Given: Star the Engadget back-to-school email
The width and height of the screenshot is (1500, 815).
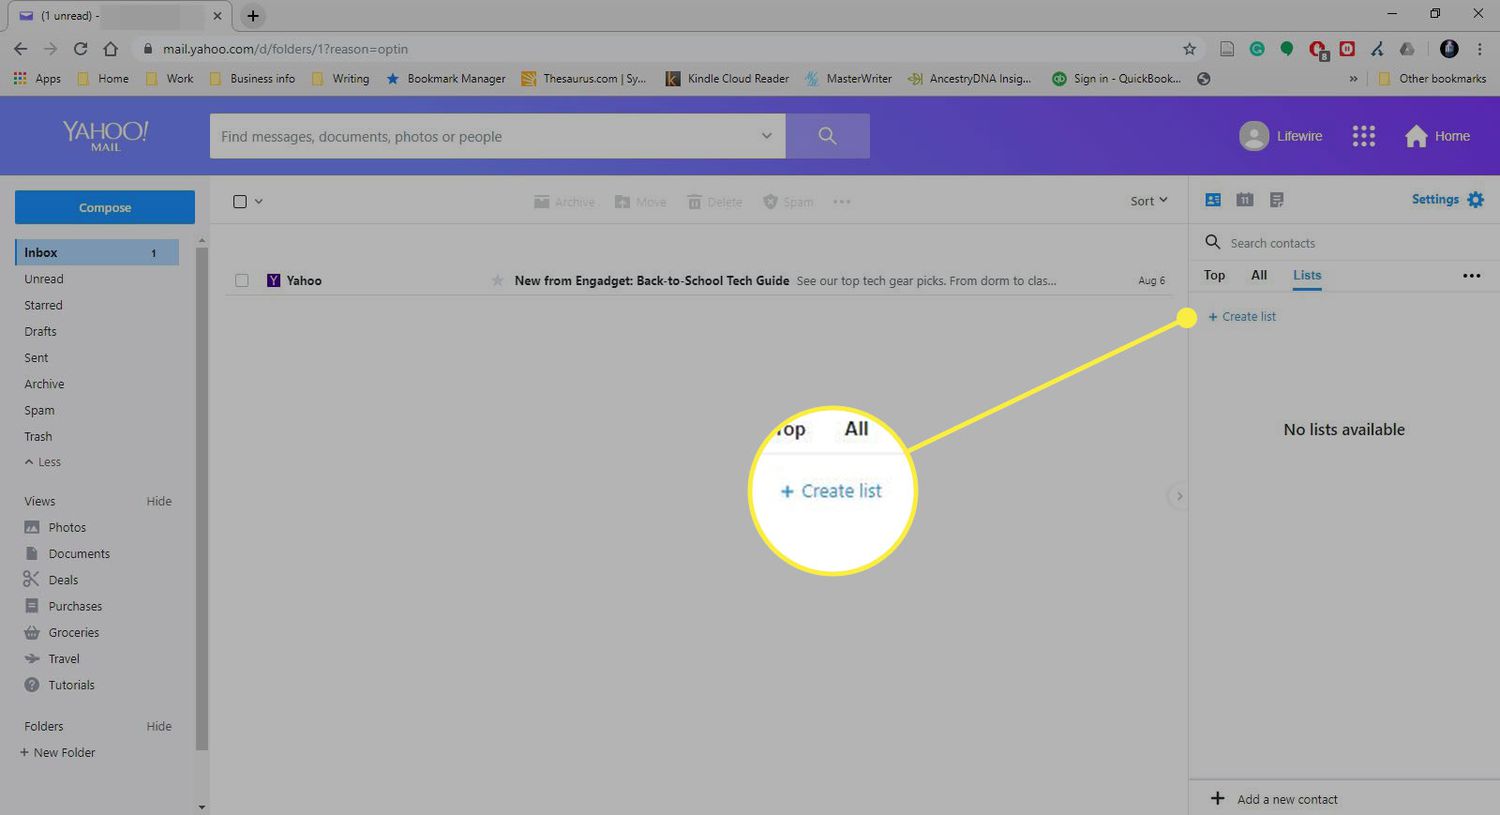Looking at the screenshot, I should 497,281.
